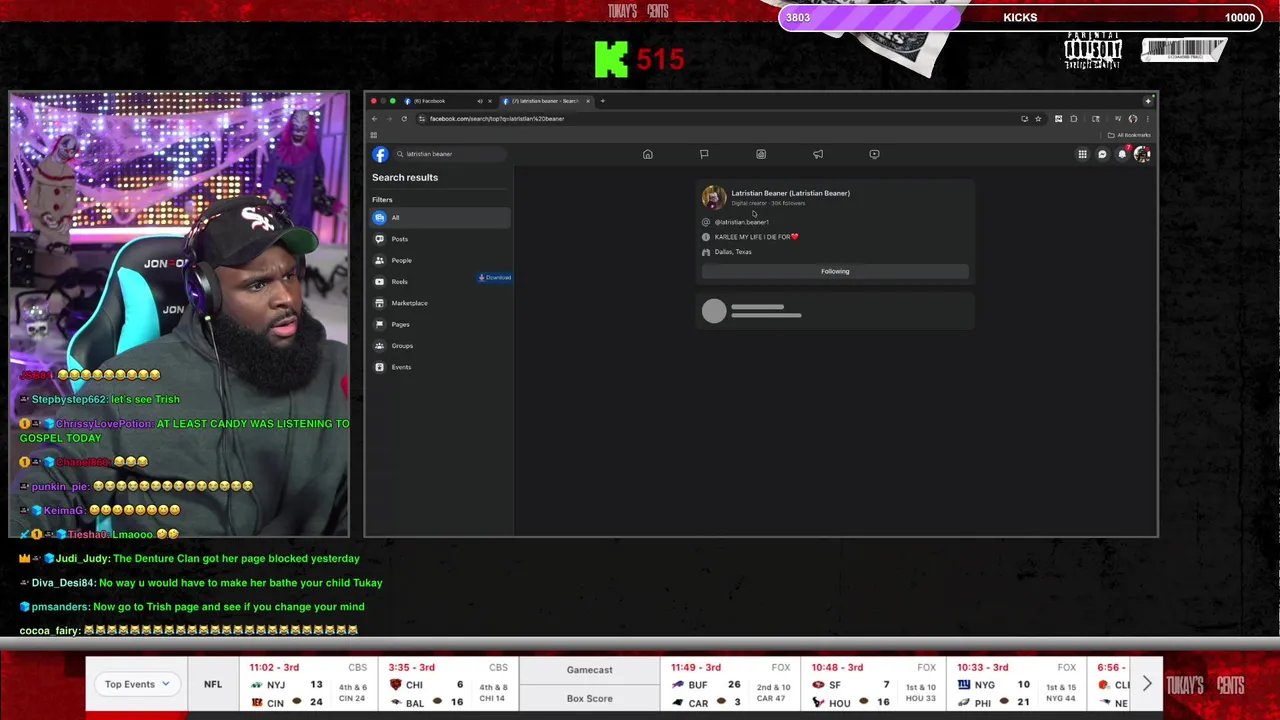The width and height of the screenshot is (1280, 720).
Task: Click the install/cast icon in address bar
Action: (x=1024, y=119)
